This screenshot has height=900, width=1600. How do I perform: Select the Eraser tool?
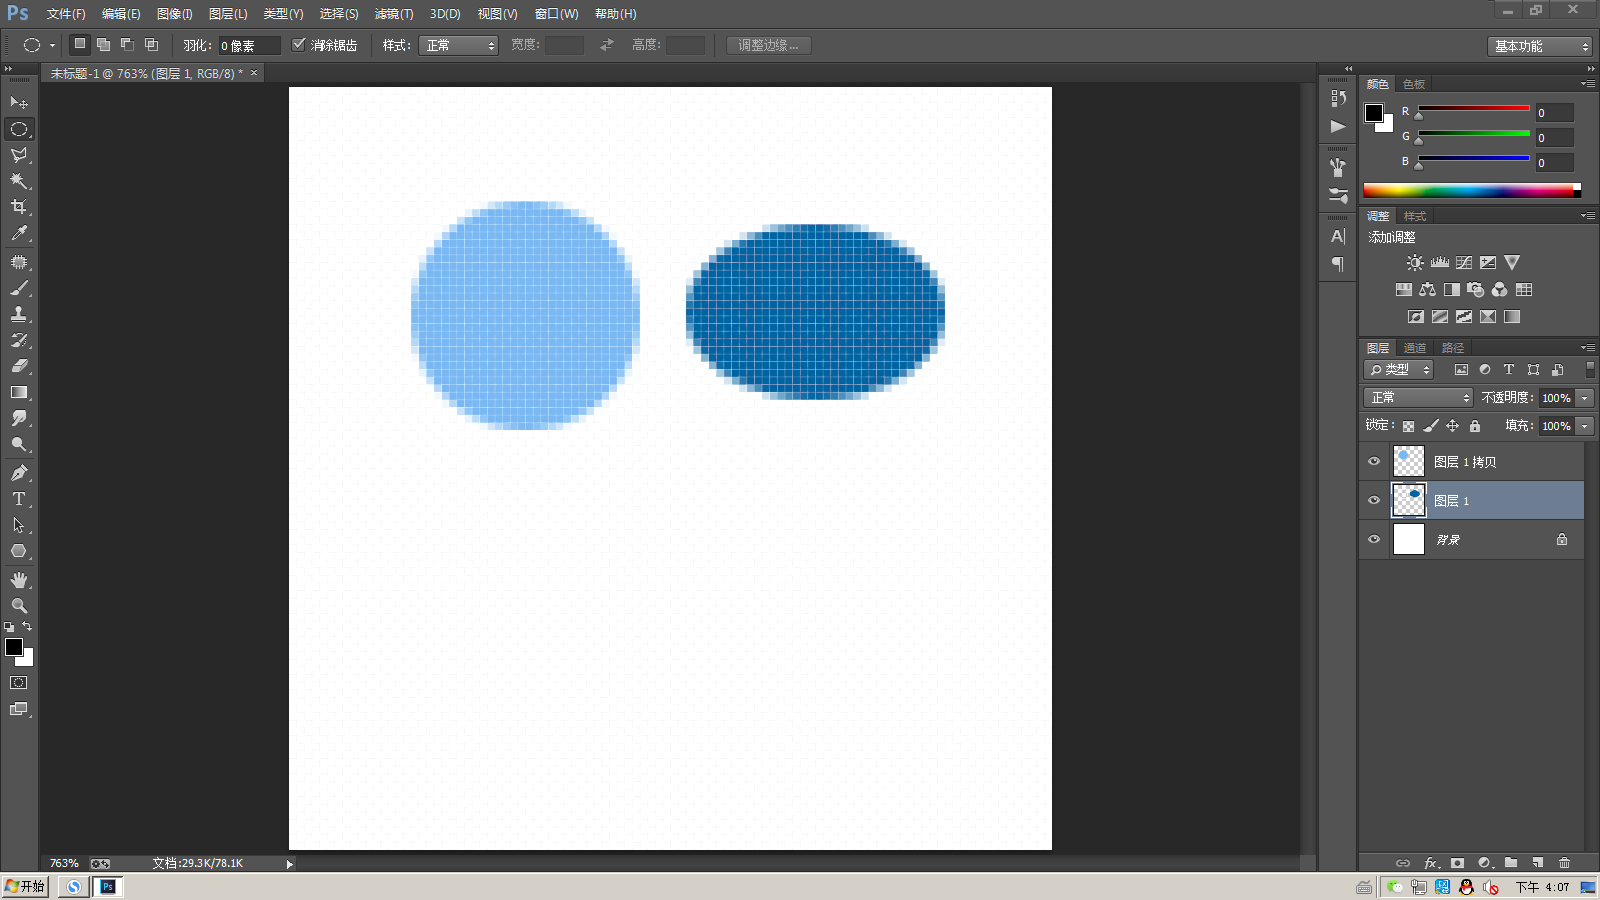click(x=19, y=366)
